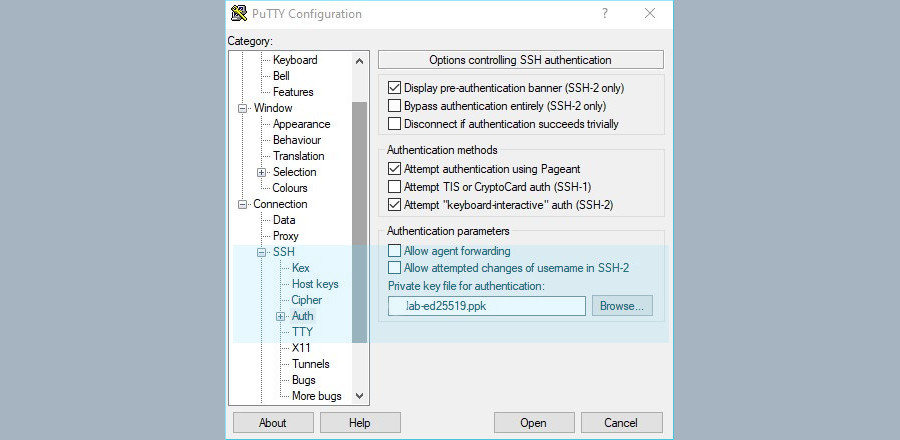Toggle Attempt authentication using Pageant
The image size is (900, 440).
pyautogui.click(x=394, y=169)
